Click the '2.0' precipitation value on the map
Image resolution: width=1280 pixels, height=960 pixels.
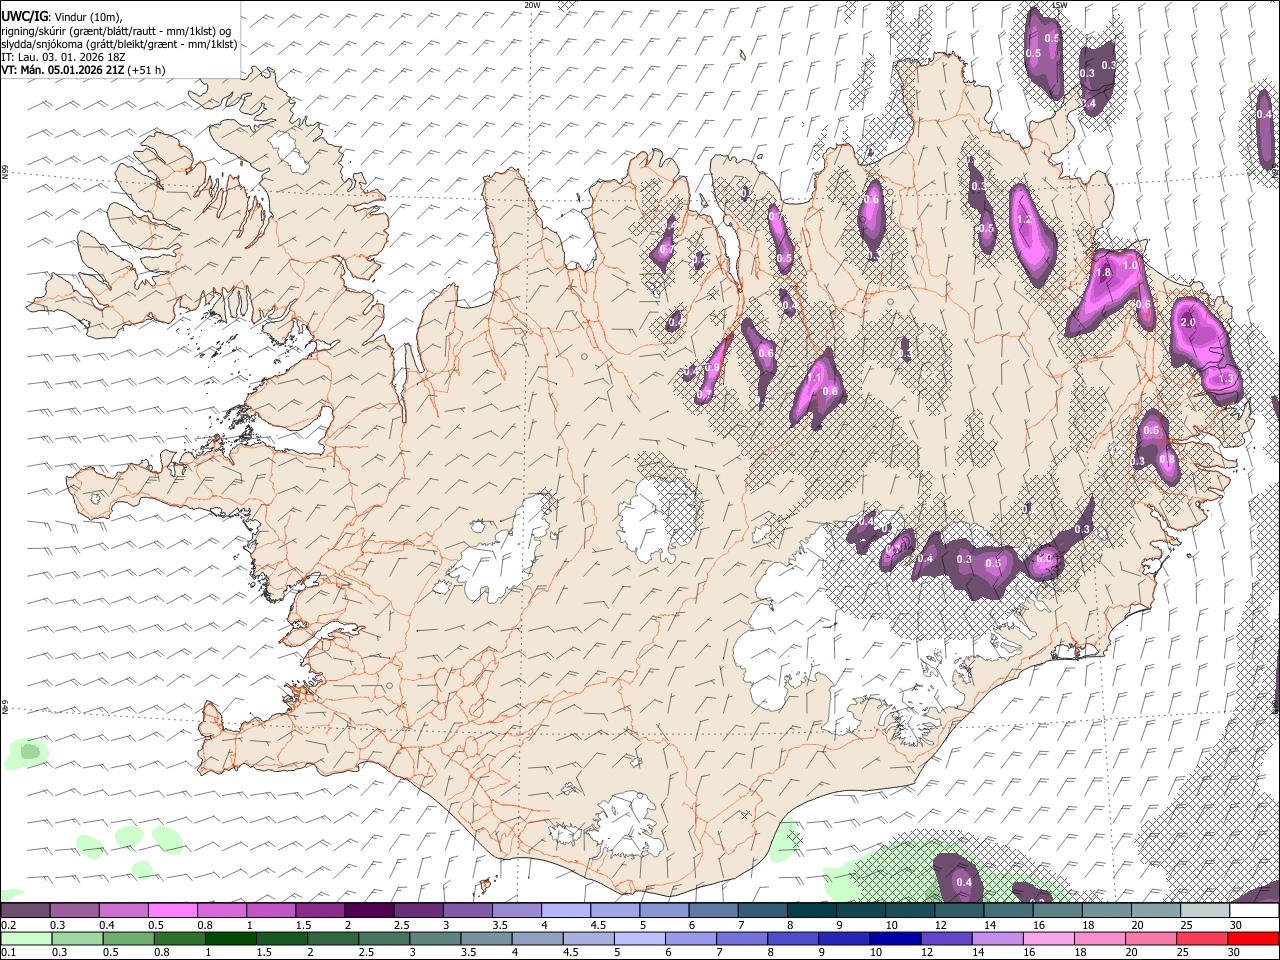[1188, 323]
